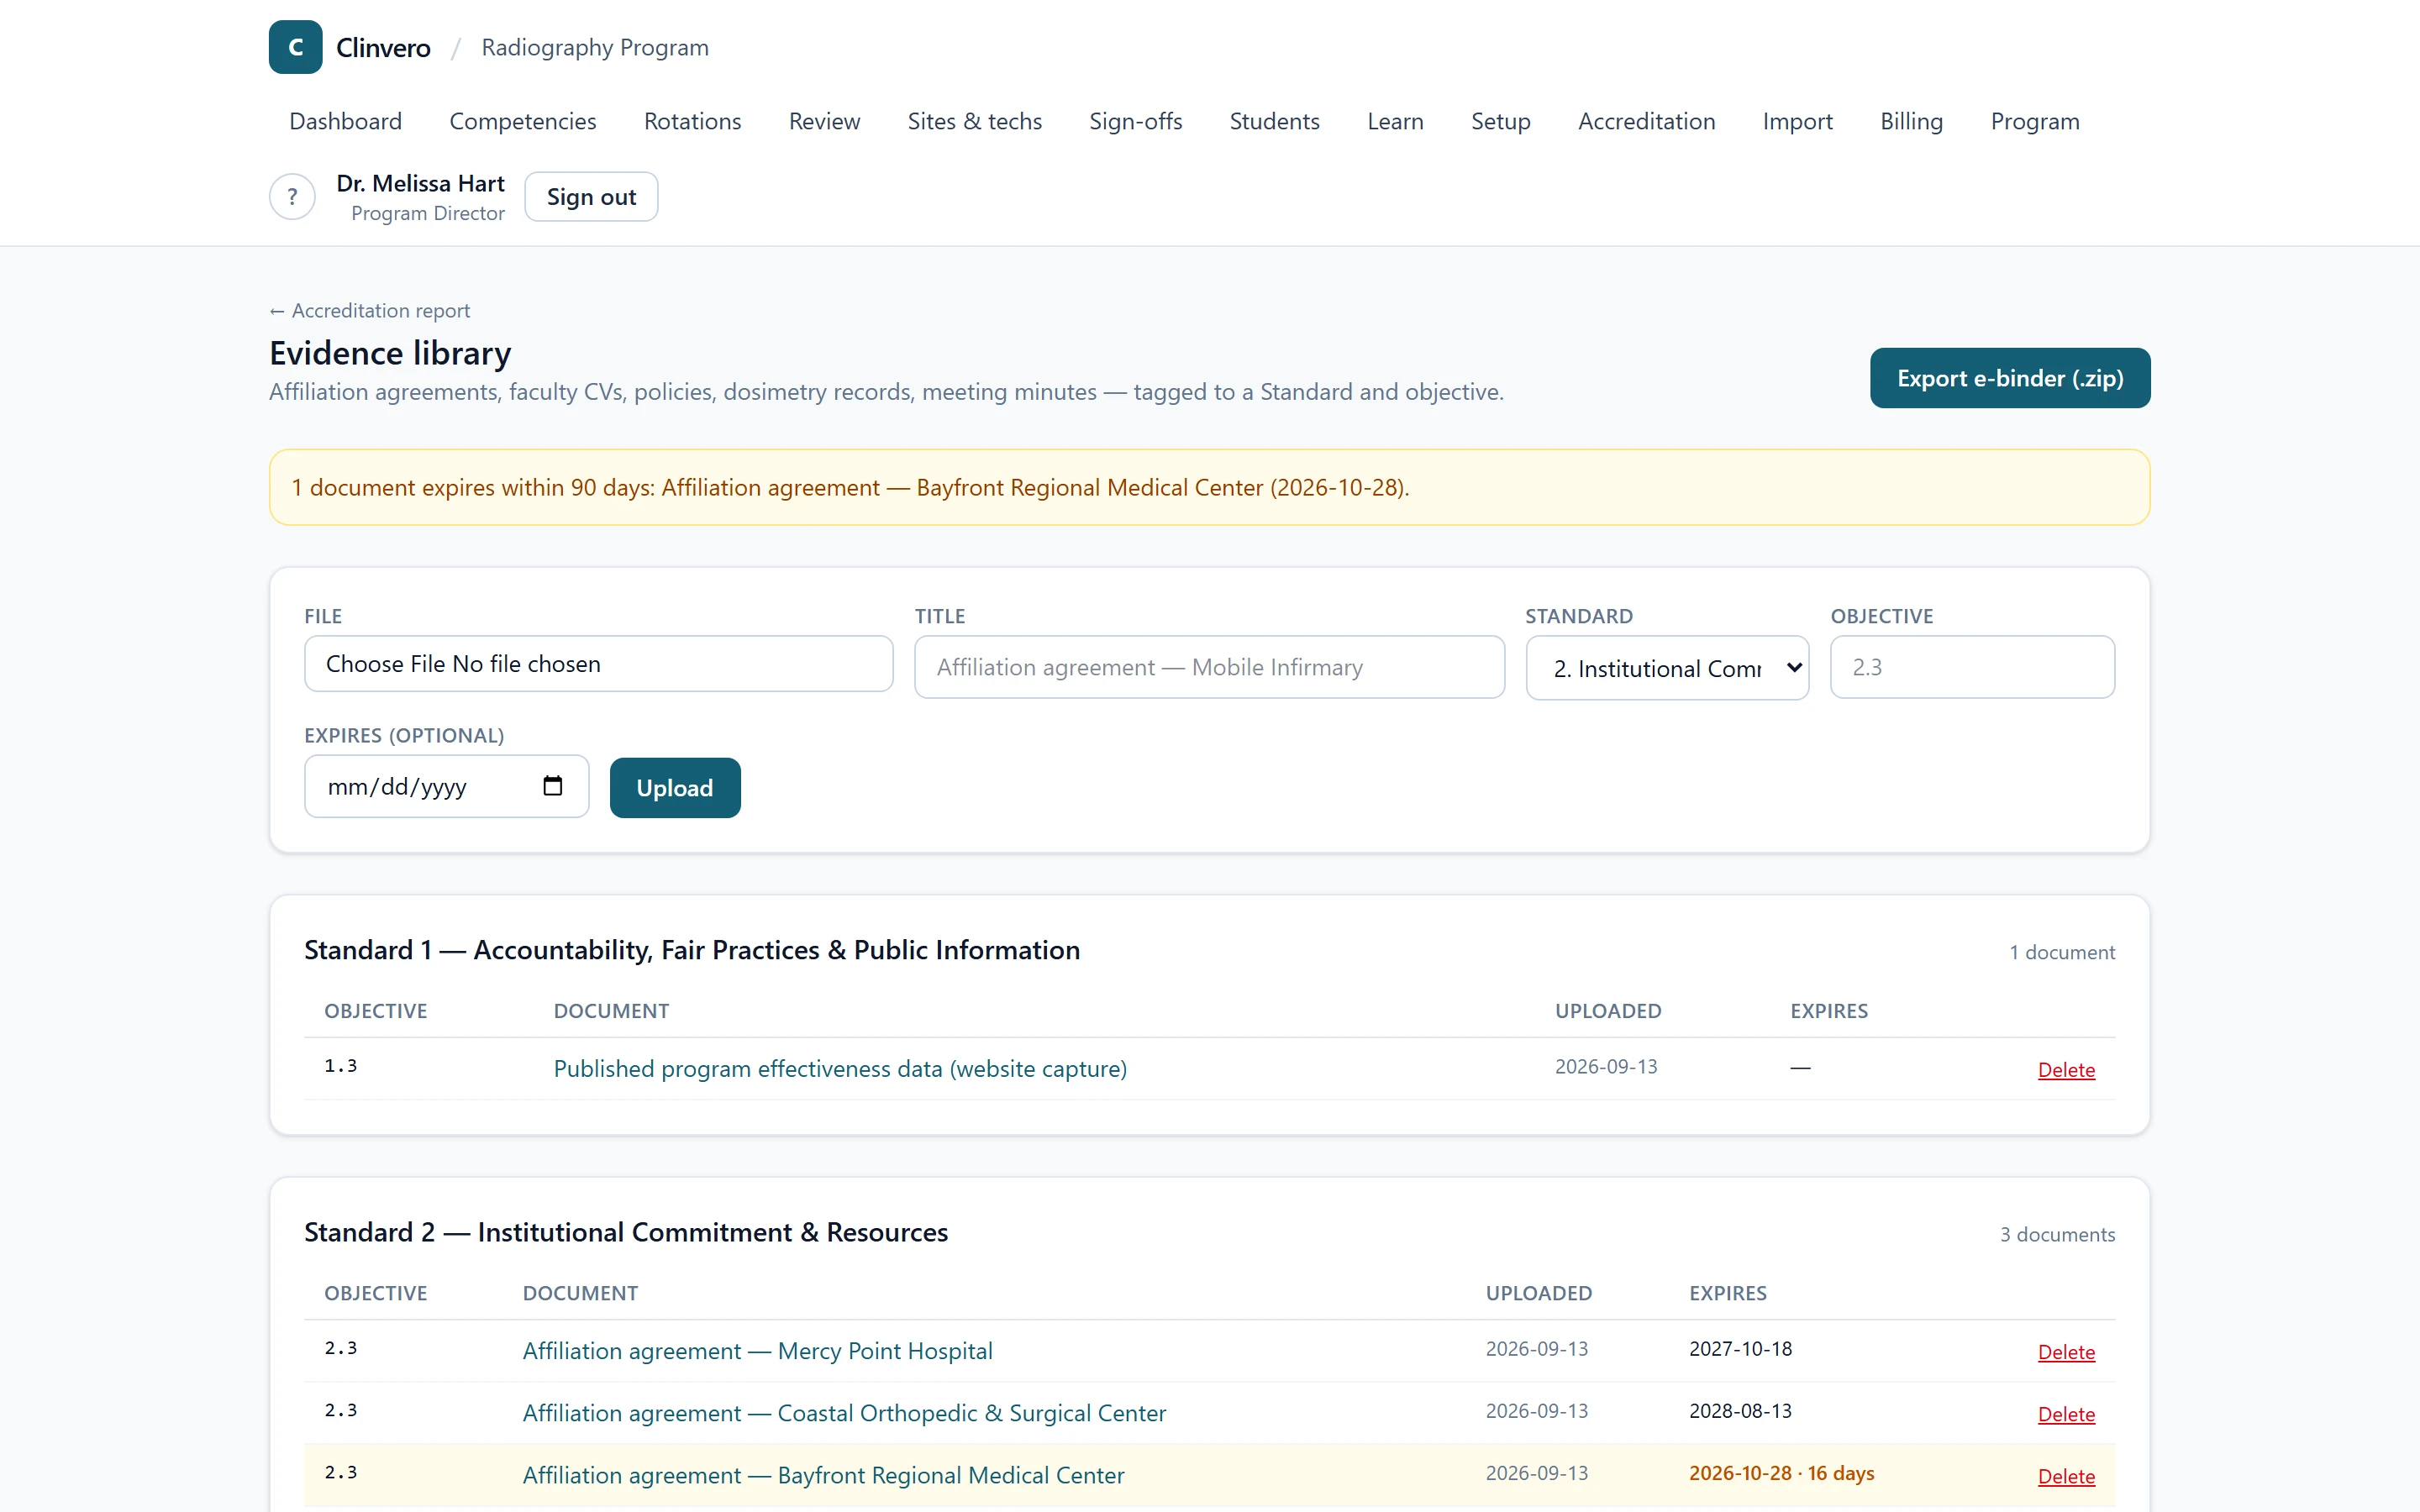
Task: Open the Program nav item
Action: click(2034, 121)
